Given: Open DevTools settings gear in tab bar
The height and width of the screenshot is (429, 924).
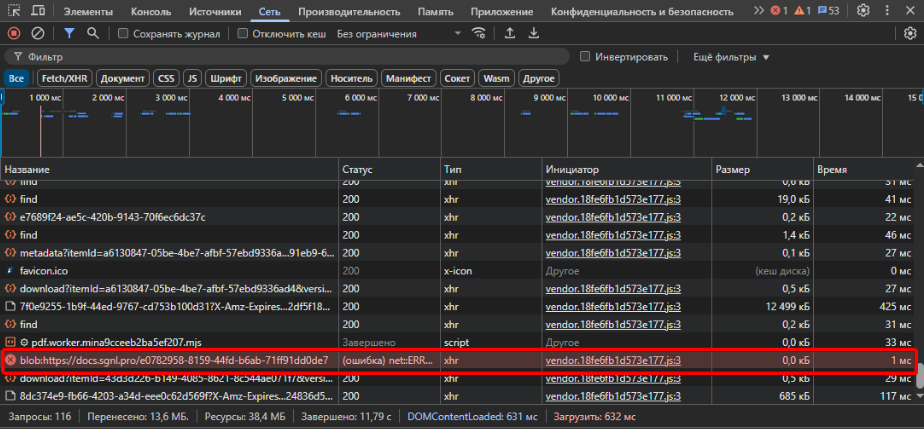Looking at the screenshot, I should click(x=863, y=11).
